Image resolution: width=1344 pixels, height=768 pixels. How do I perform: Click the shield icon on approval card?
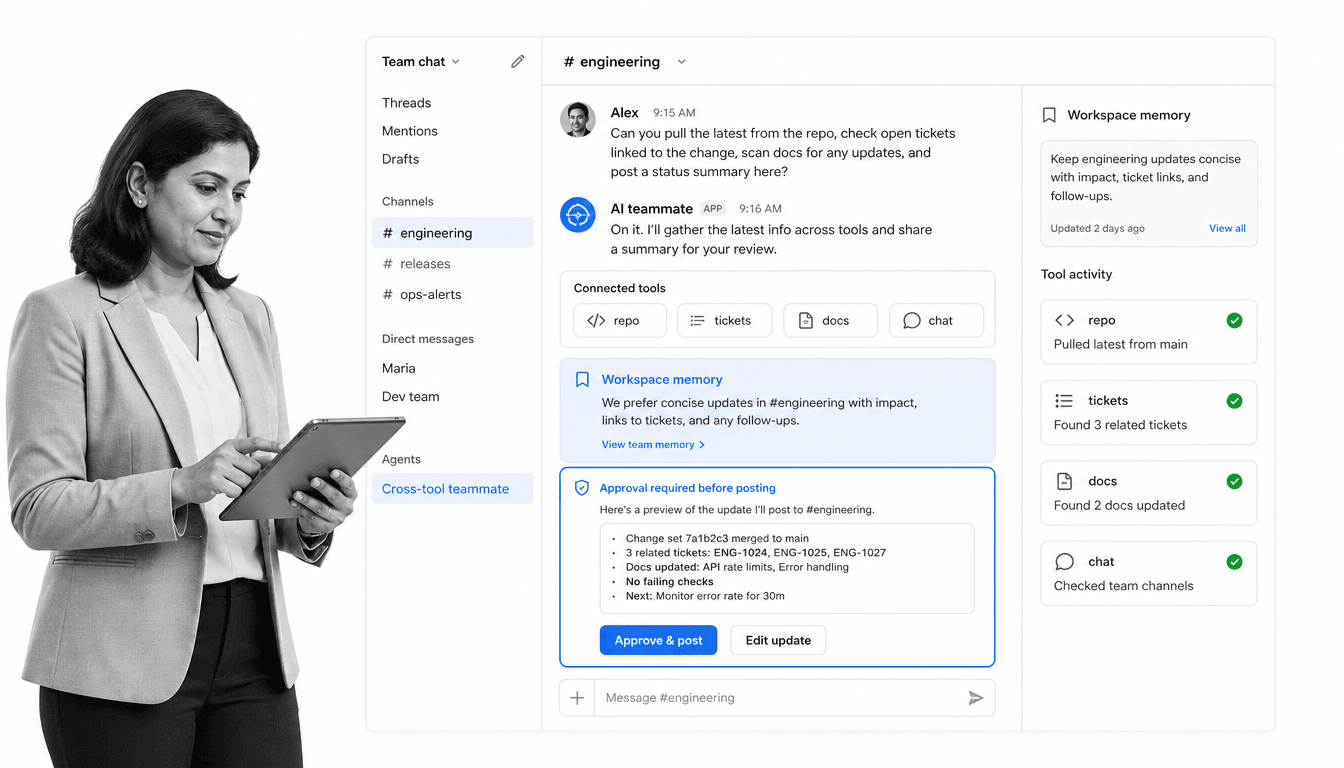click(x=582, y=488)
